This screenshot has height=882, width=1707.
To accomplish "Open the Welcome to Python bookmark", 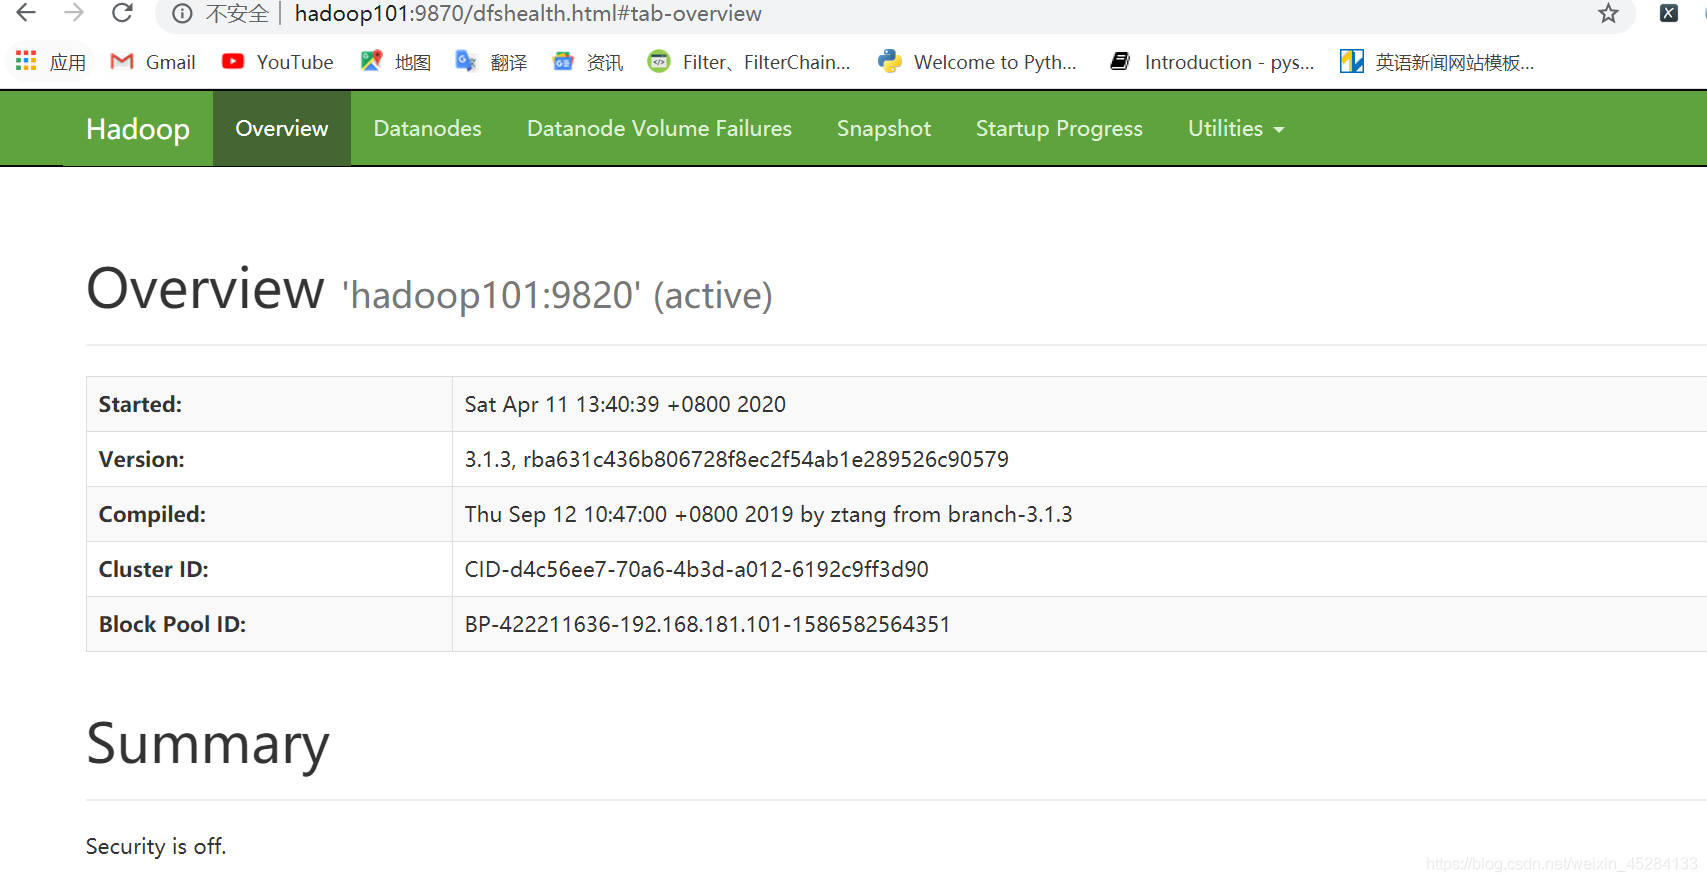I will 978,62.
